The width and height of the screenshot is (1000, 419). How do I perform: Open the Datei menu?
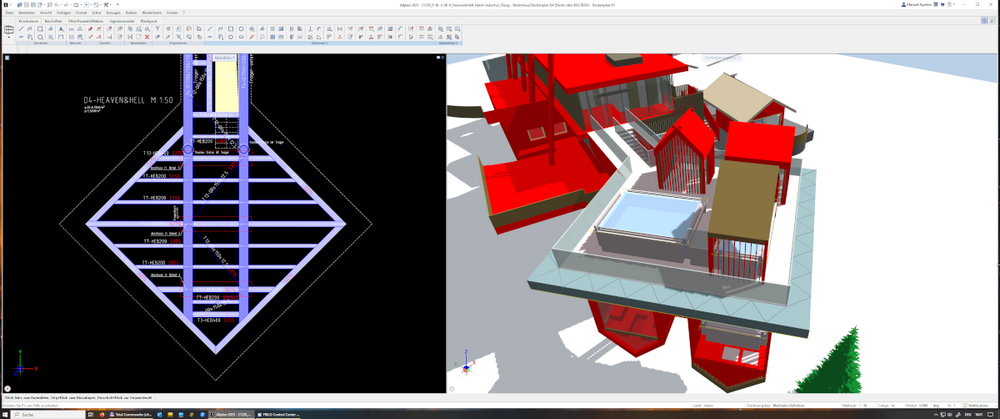[9, 13]
